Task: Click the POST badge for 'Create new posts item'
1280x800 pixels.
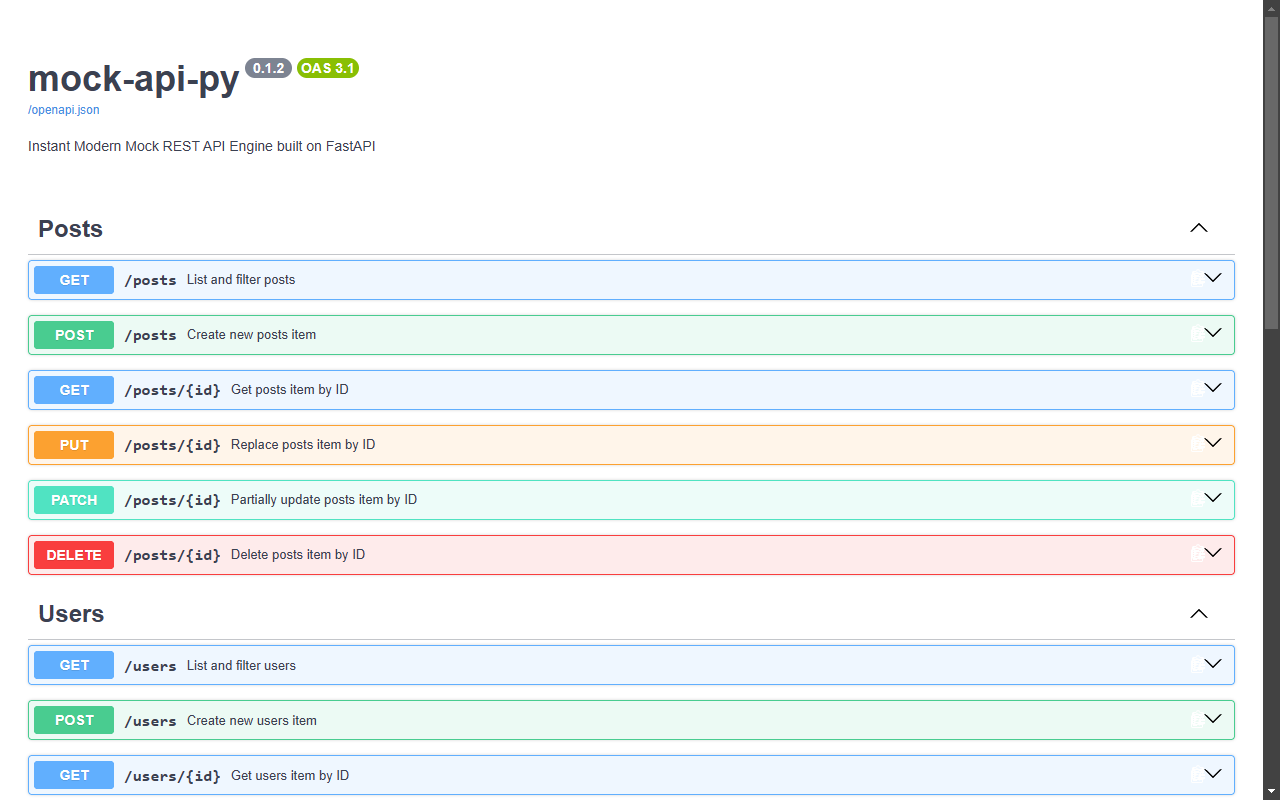Action: (74, 335)
